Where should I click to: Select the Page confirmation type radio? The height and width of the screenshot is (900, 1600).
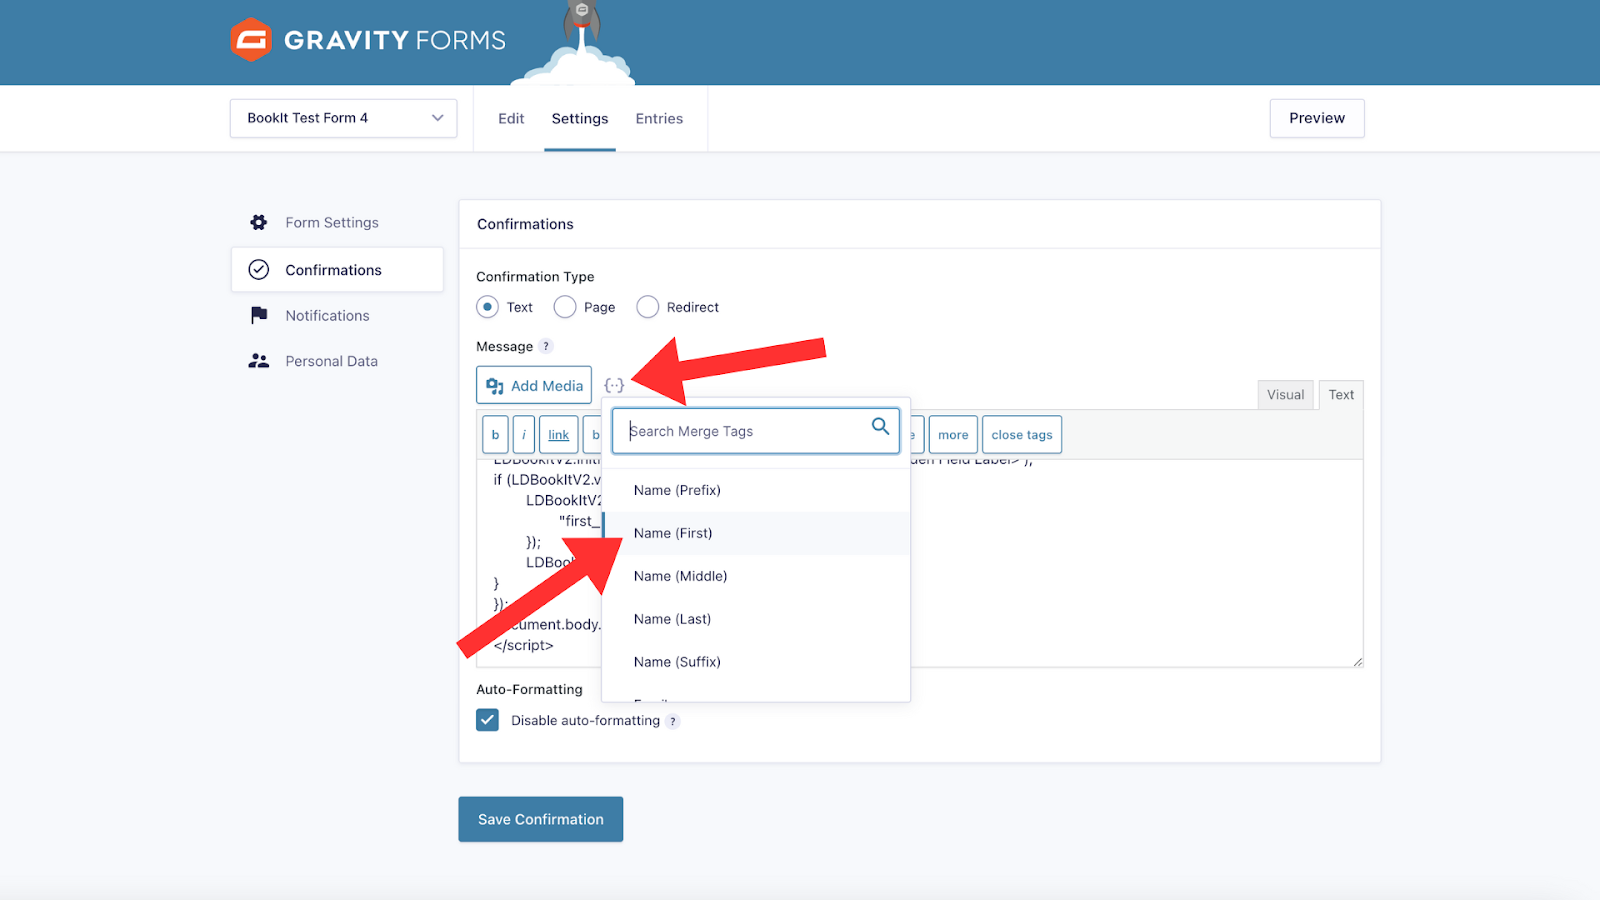click(x=565, y=307)
